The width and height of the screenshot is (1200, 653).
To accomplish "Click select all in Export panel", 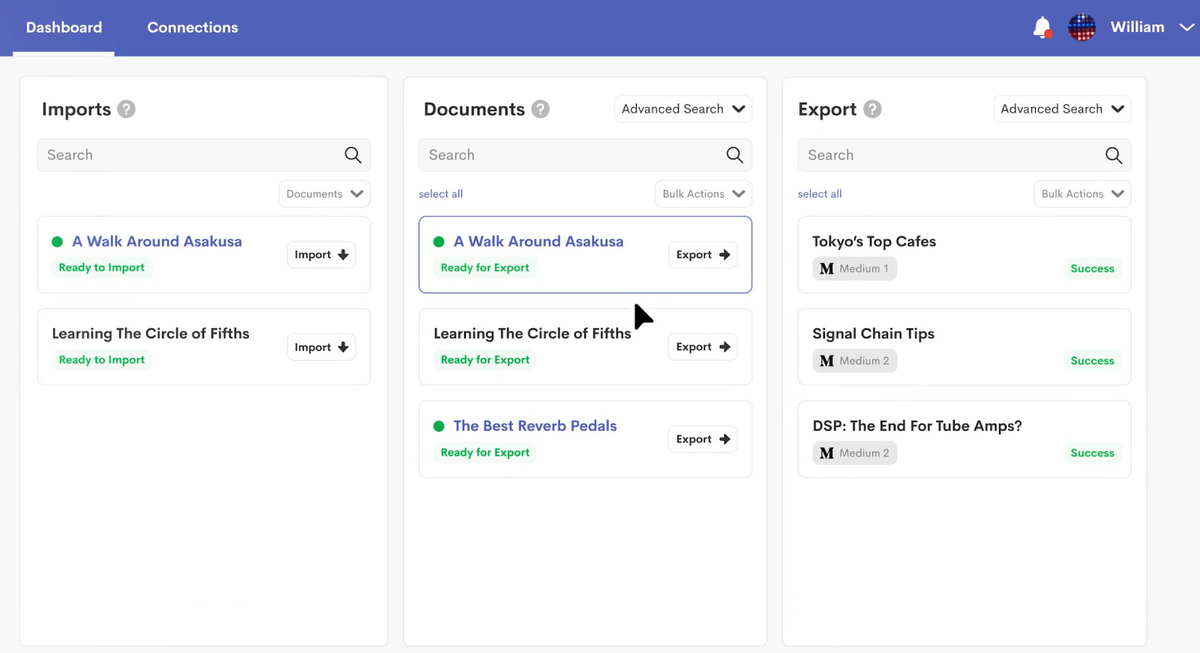I will point(820,194).
